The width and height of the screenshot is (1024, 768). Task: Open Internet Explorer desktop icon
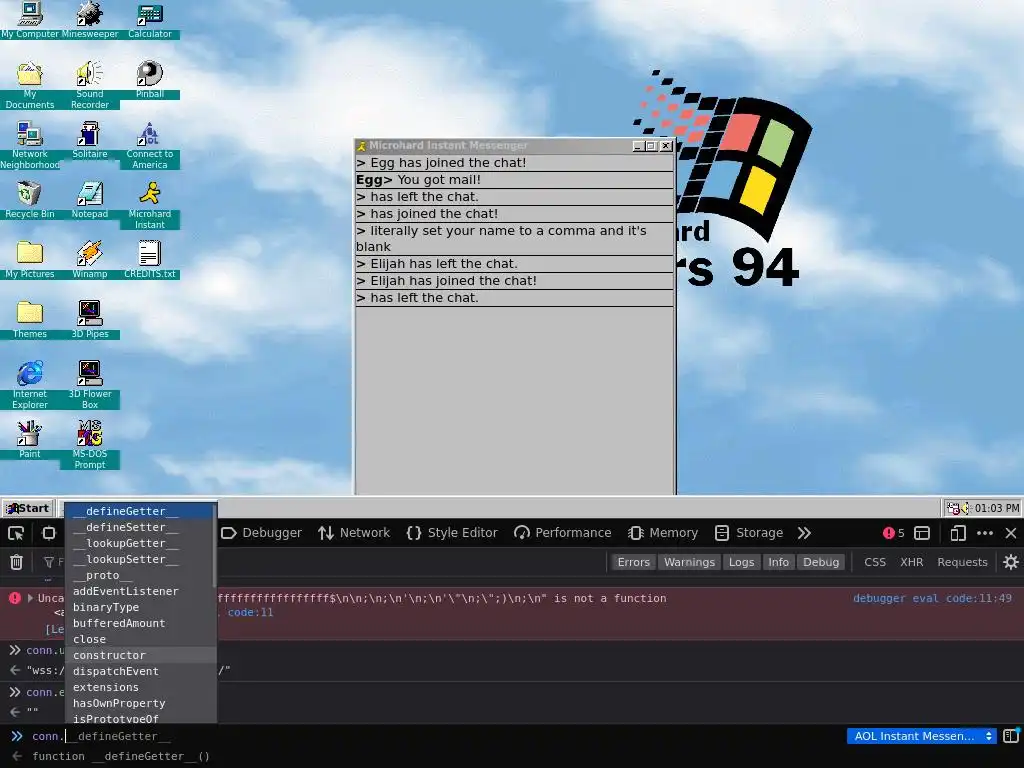(x=30, y=385)
